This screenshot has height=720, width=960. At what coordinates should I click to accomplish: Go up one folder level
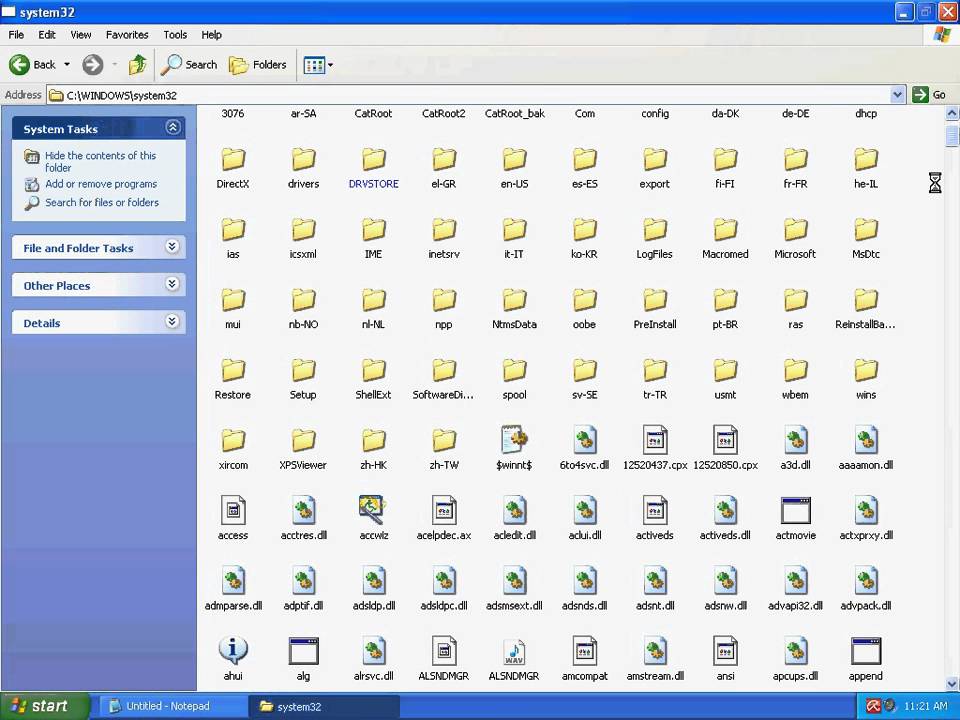138,64
